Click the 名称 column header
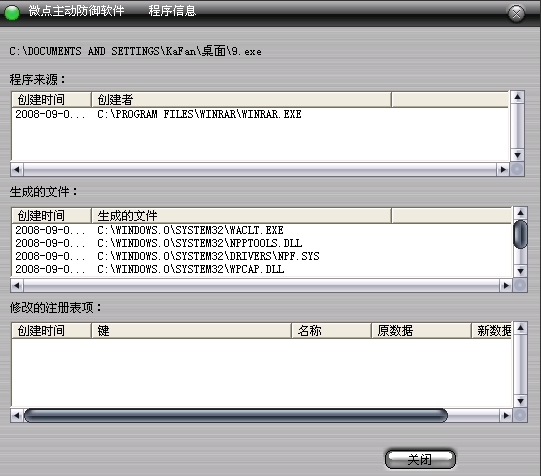The height and width of the screenshot is (476, 541). (332, 330)
